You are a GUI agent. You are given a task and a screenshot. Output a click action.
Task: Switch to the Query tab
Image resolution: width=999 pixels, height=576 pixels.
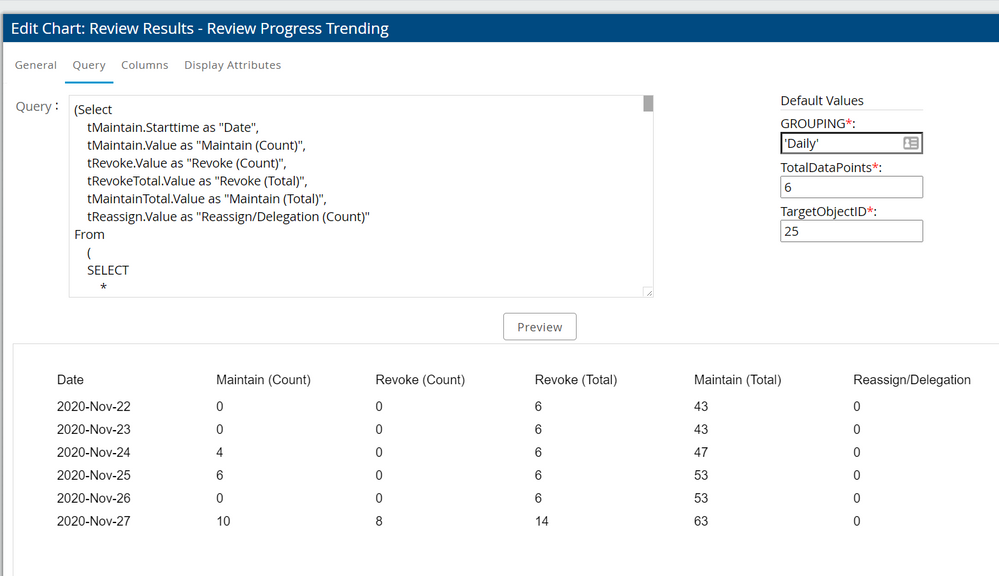tap(89, 65)
